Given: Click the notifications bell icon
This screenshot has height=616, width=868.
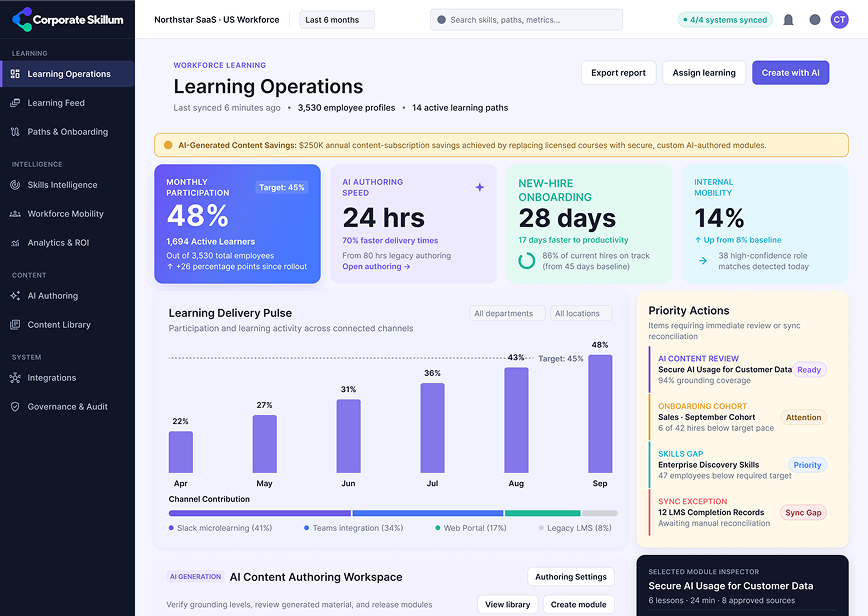Looking at the screenshot, I should [788, 20].
